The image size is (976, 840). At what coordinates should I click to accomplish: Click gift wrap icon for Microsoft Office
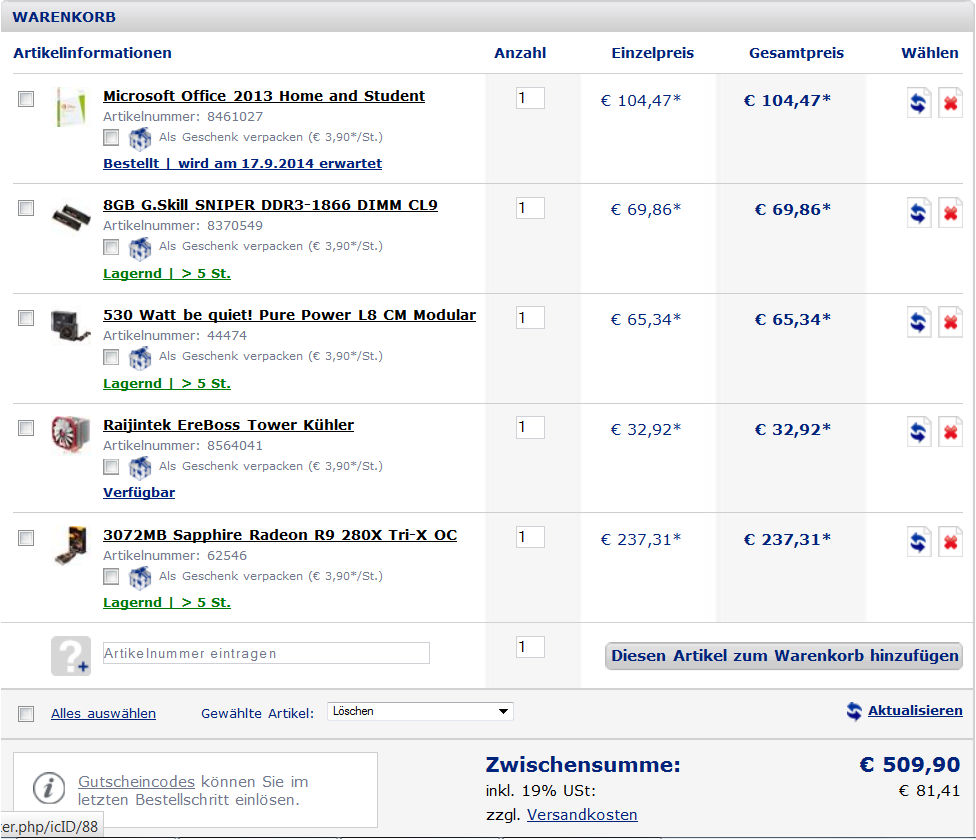click(x=140, y=139)
